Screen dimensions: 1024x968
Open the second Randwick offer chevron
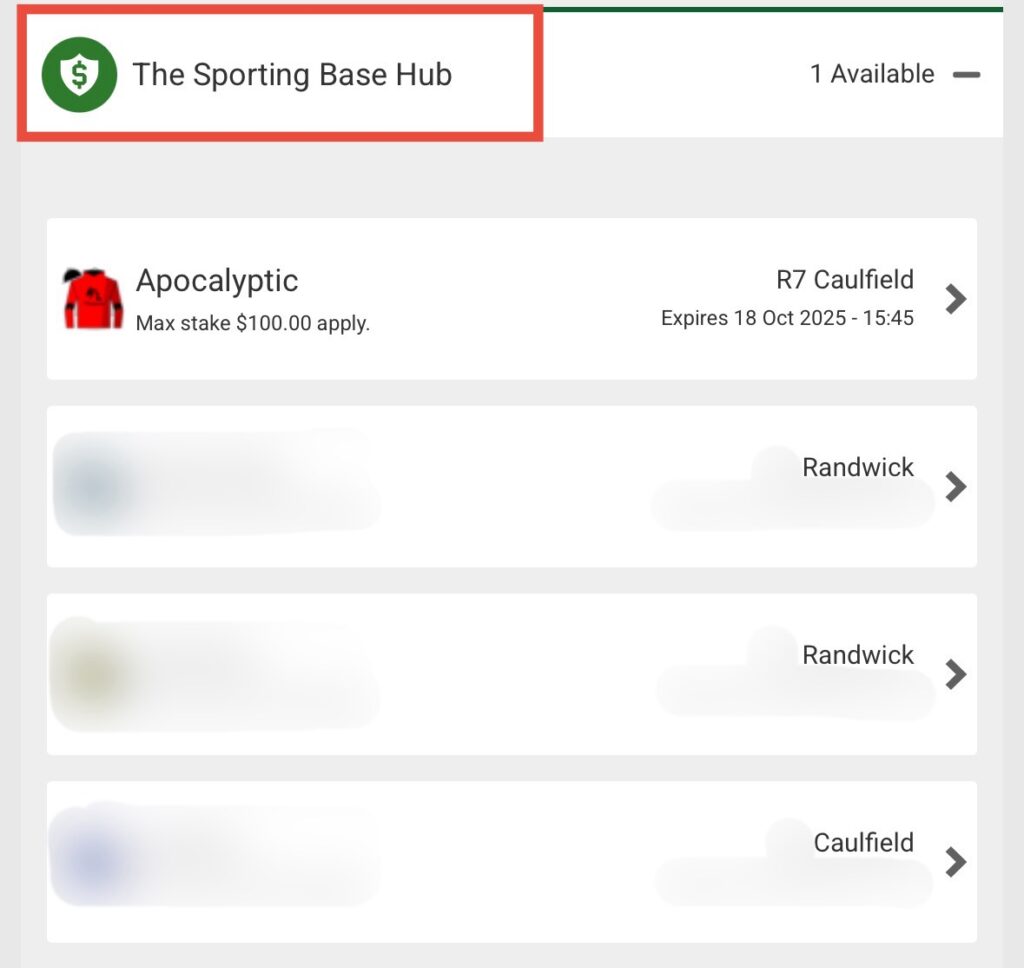[955, 674]
